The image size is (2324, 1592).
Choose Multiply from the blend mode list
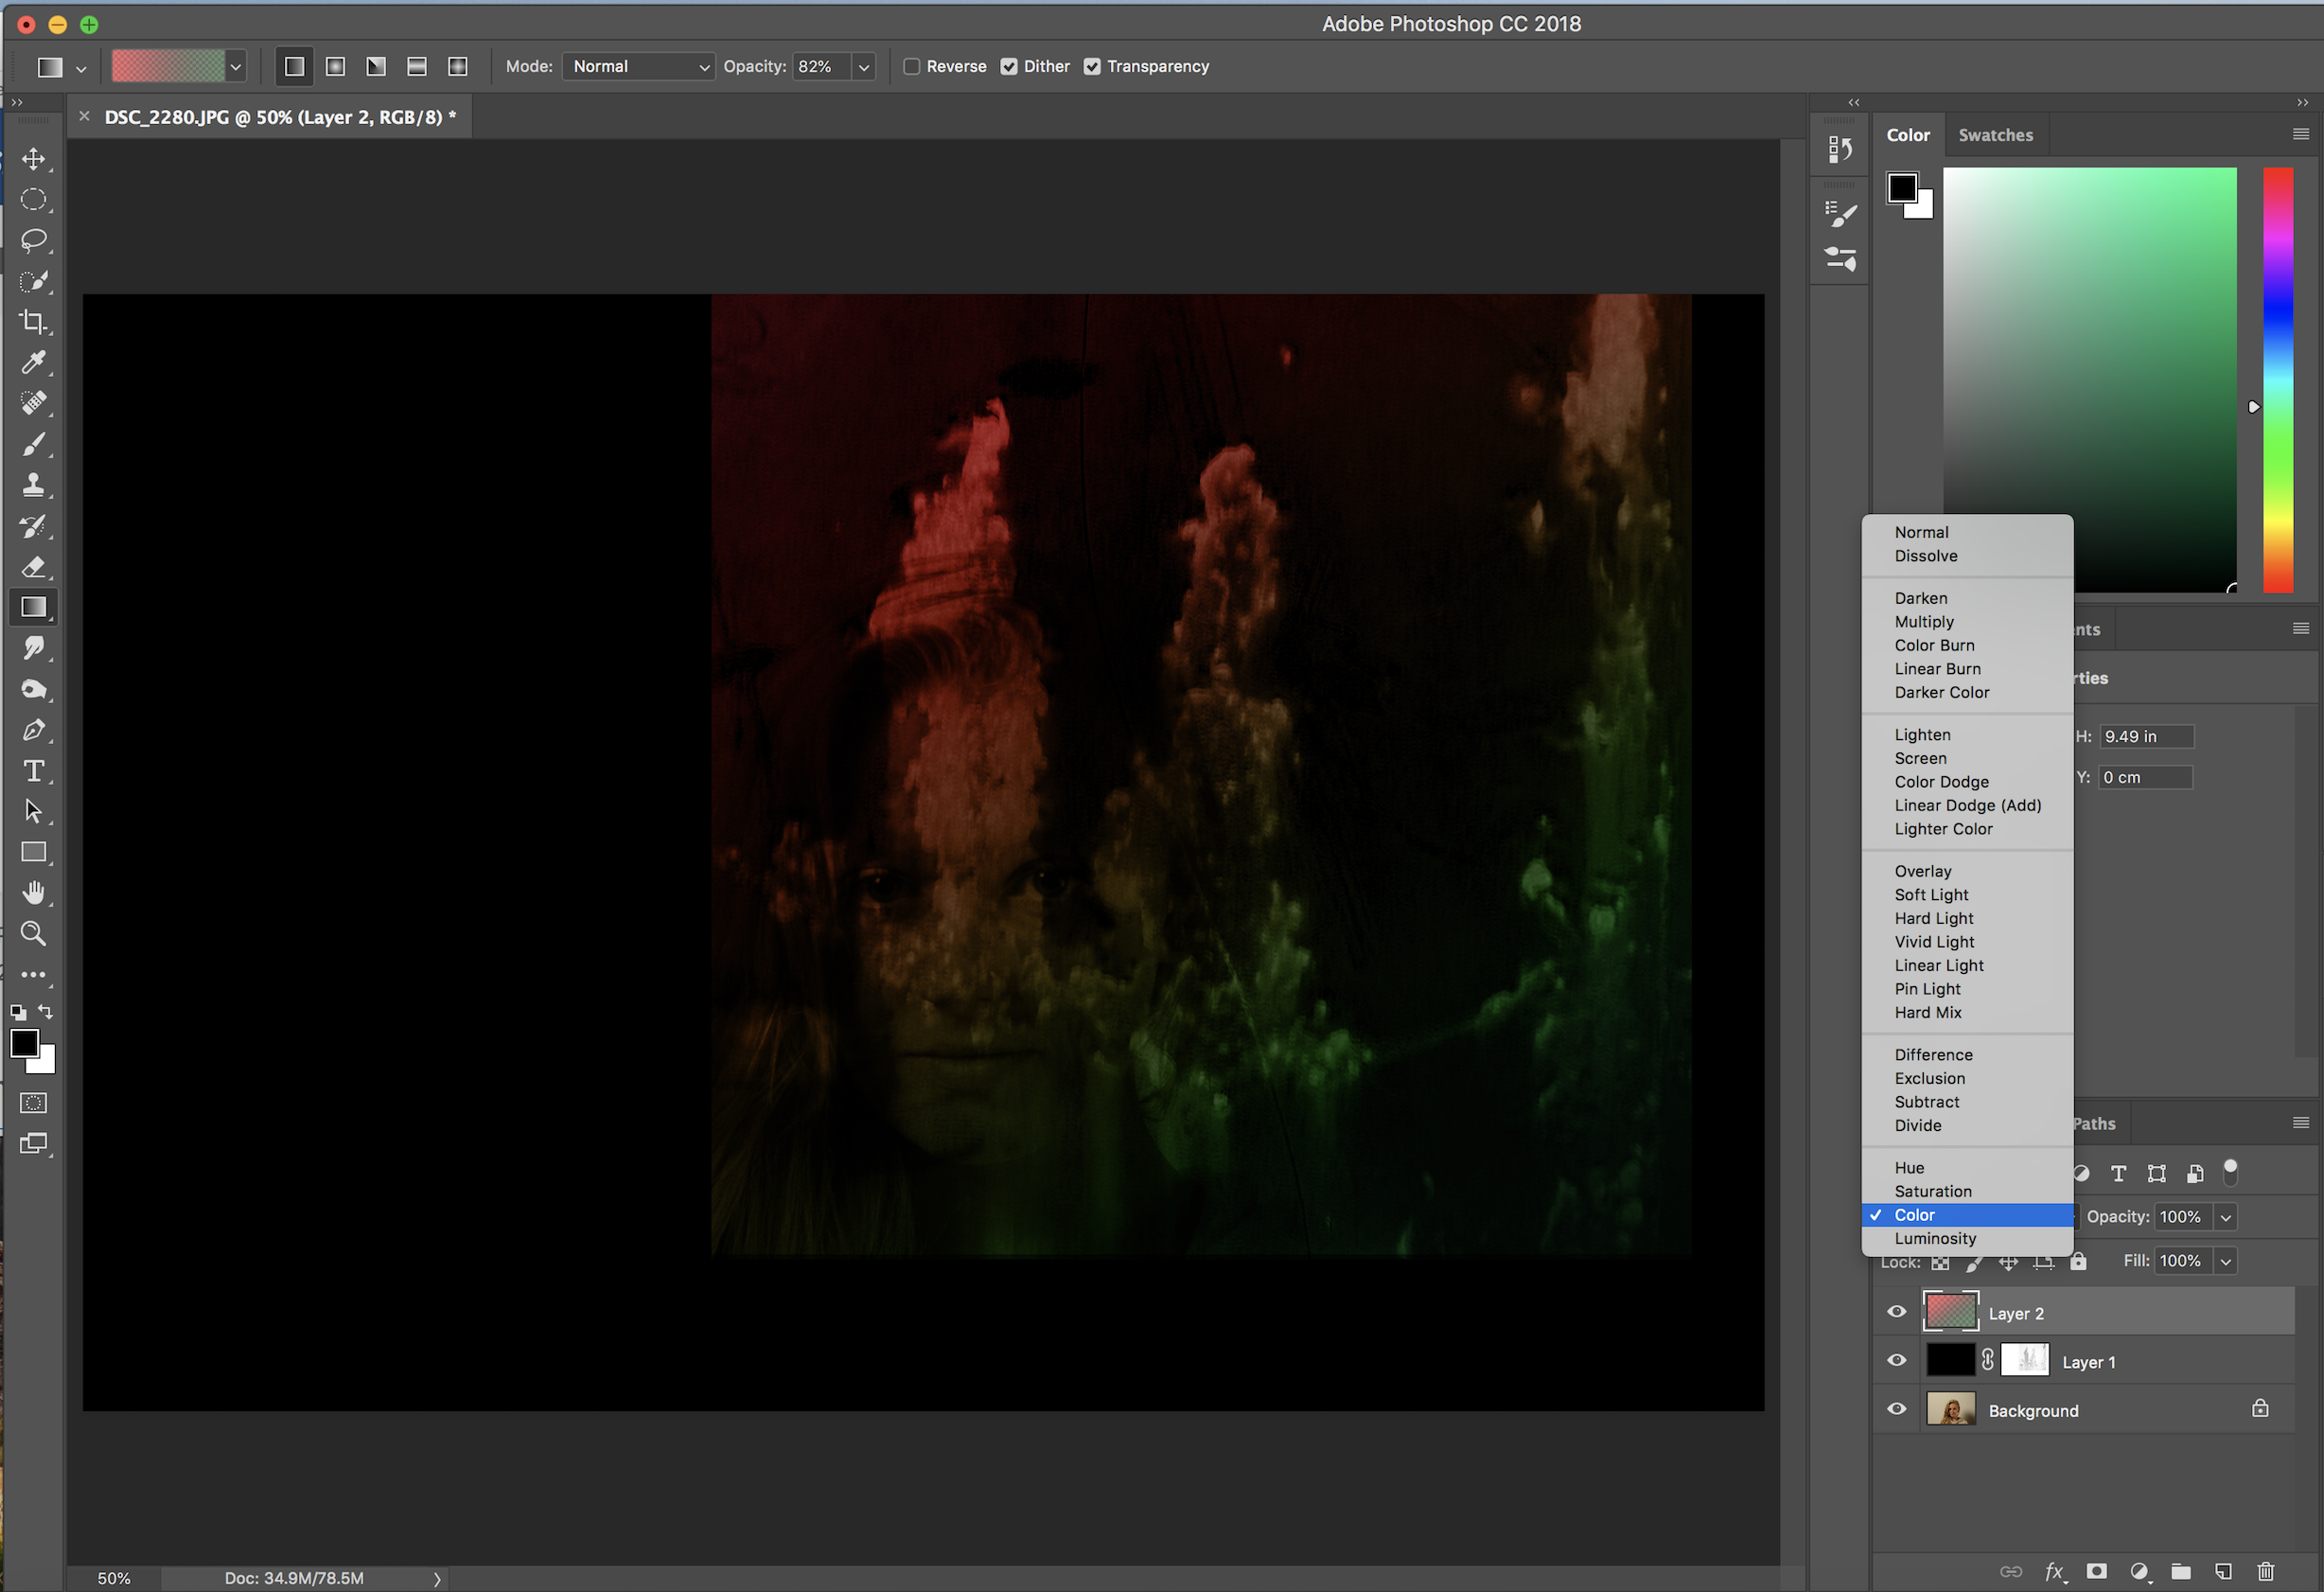[1923, 621]
